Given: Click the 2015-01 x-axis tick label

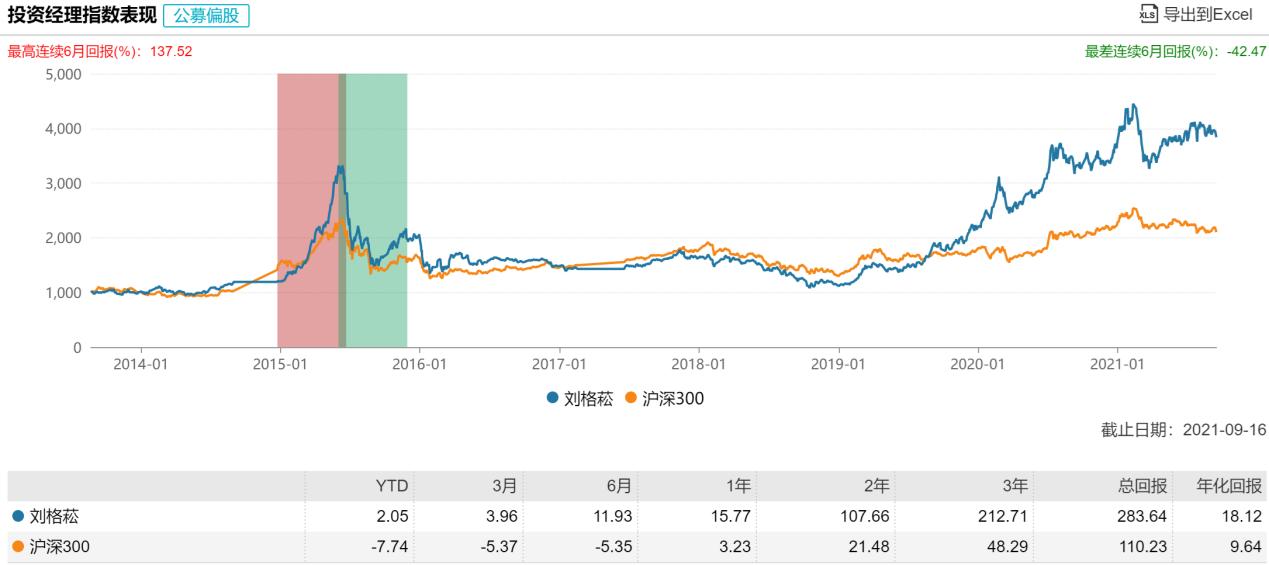Looking at the screenshot, I should pos(279,364).
